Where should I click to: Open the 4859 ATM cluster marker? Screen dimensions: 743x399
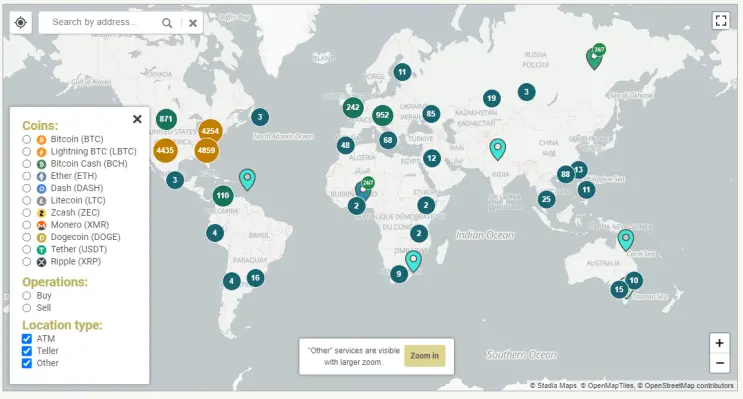tap(206, 150)
